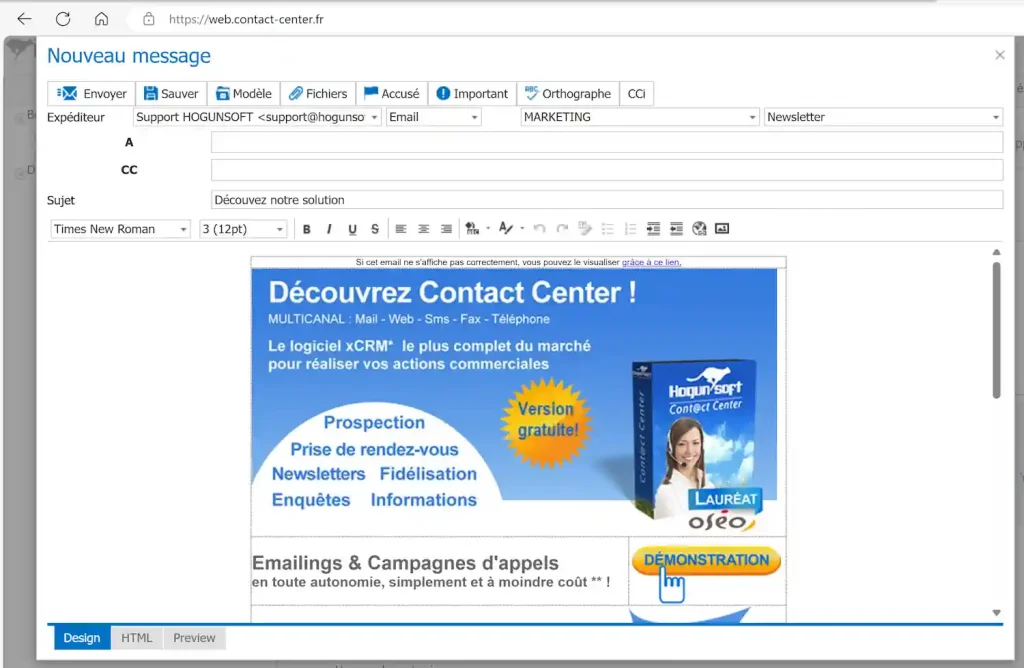The image size is (1024, 668).
Task: Click the 'Emailings & Campagnes d'appels' heading
Action: [406, 562]
